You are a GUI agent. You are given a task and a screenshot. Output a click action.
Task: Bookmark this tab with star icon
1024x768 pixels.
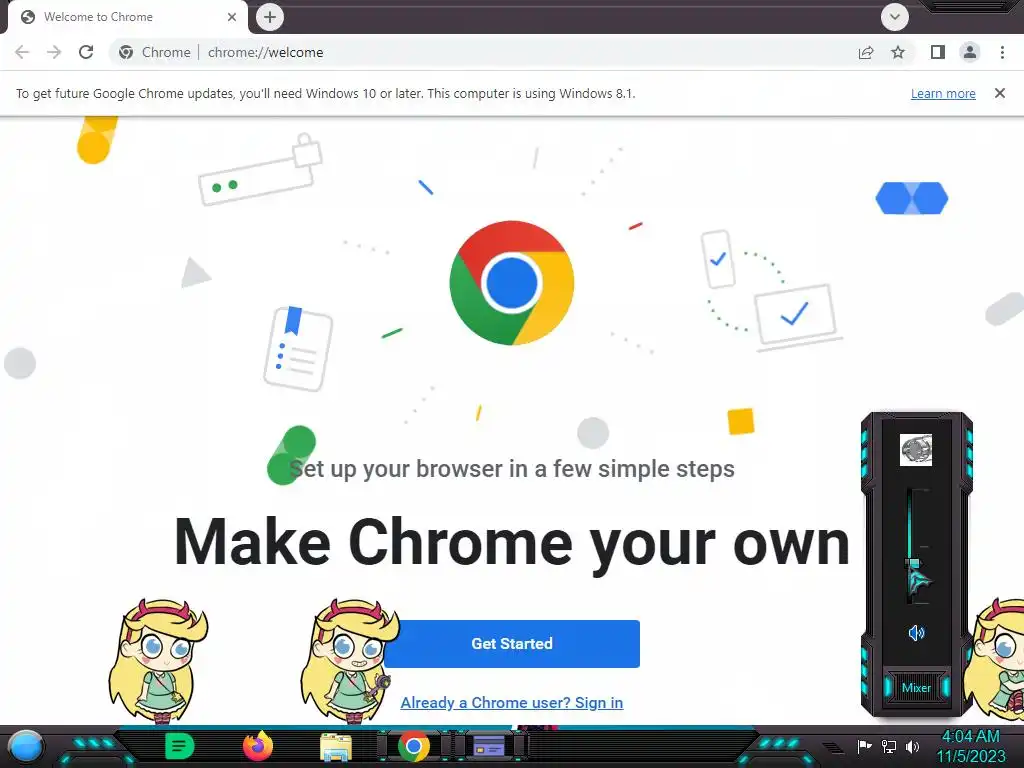coord(898,52)
